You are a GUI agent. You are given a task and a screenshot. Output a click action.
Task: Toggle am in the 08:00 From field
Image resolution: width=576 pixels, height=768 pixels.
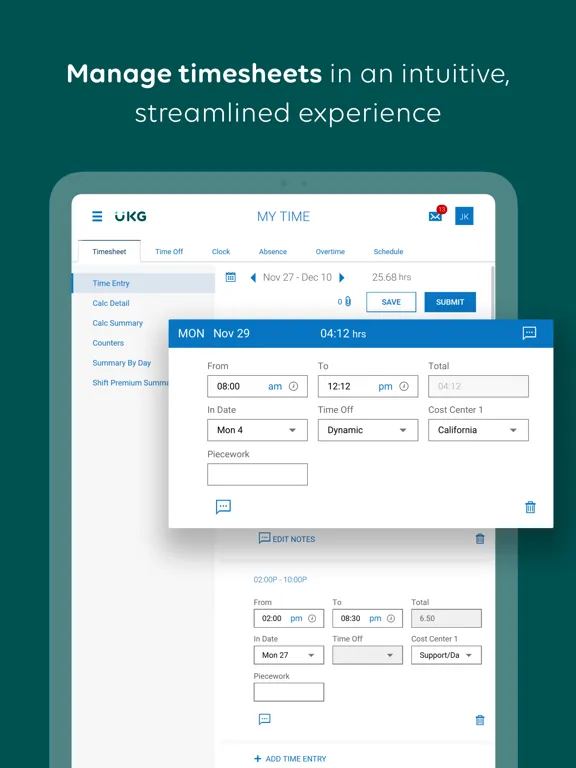[275, 386]
